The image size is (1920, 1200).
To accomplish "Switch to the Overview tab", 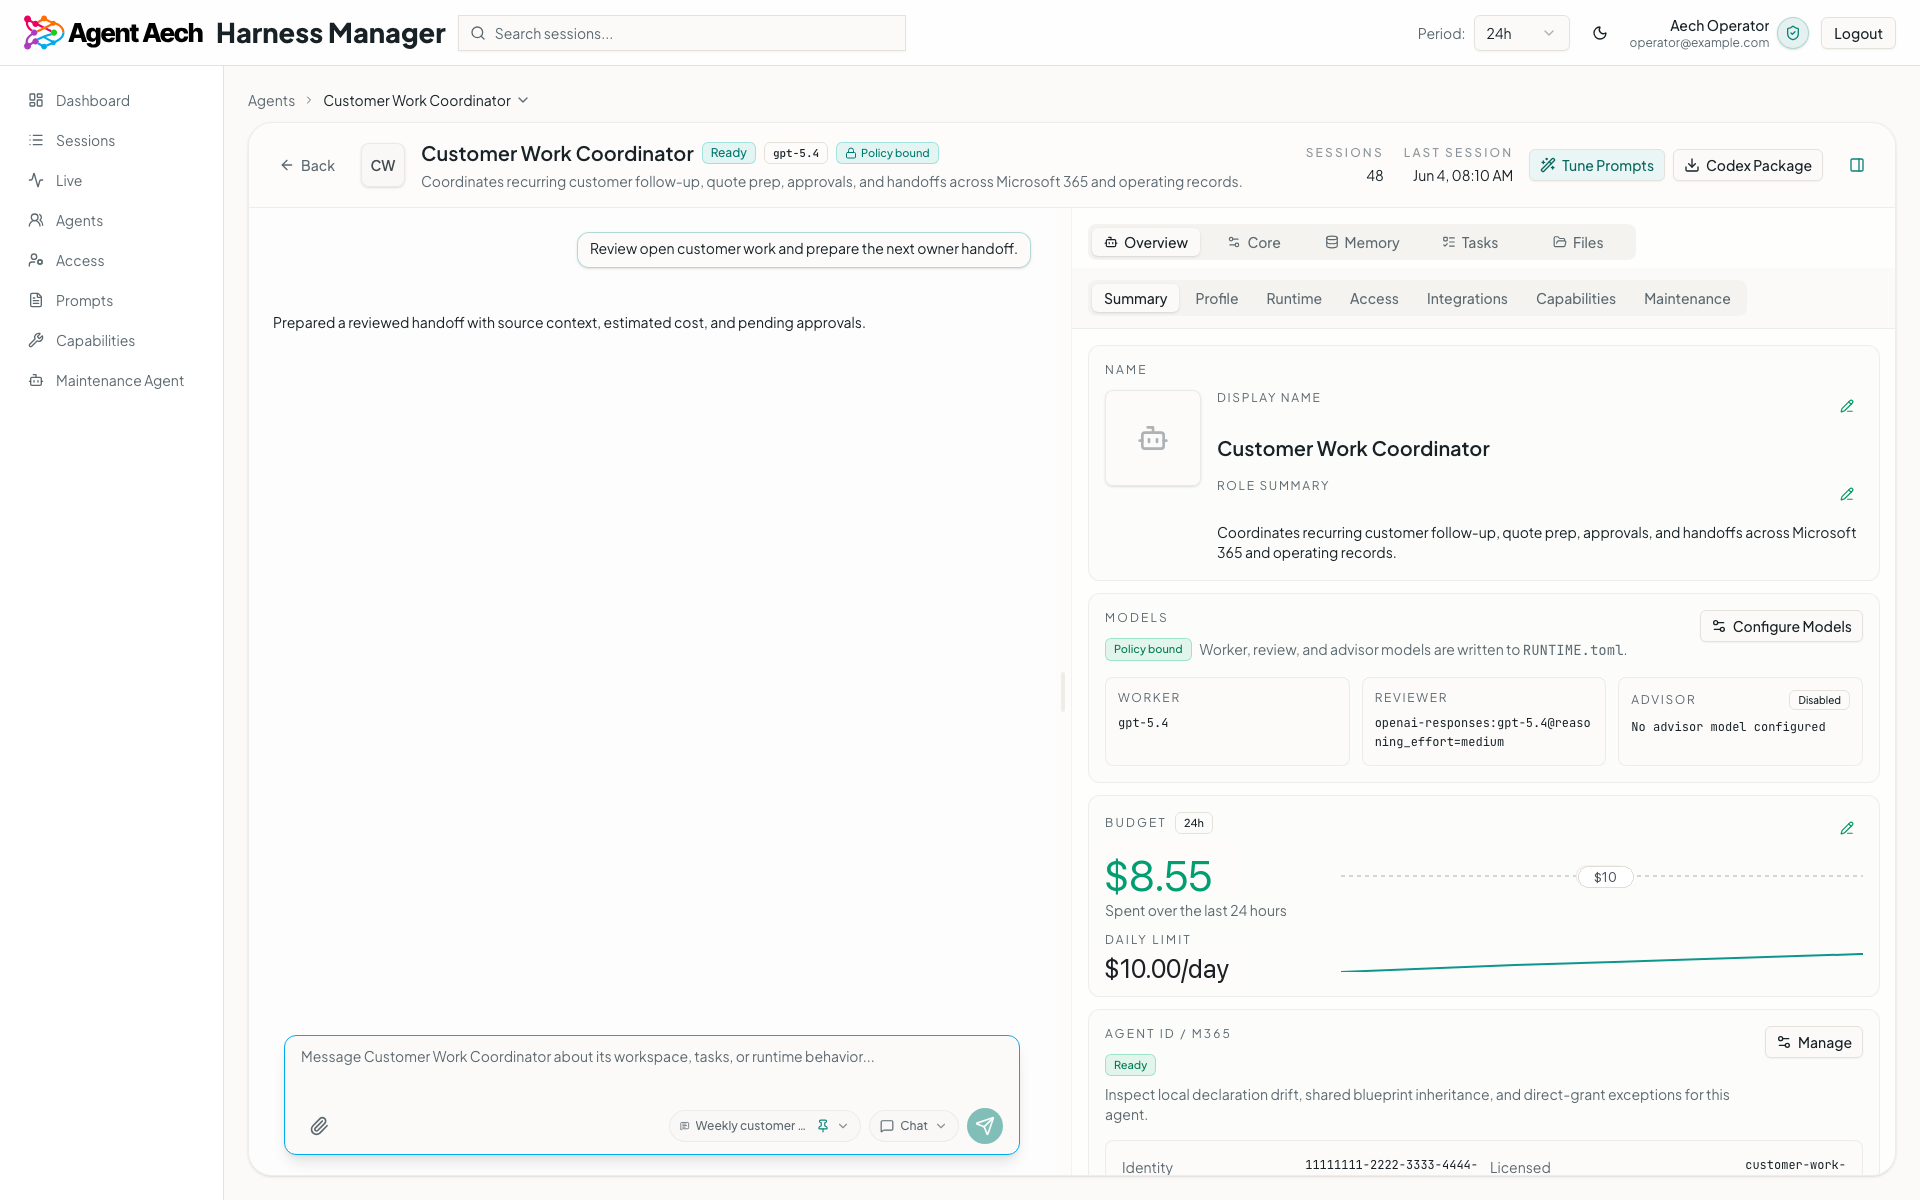I will (1146, 242).
